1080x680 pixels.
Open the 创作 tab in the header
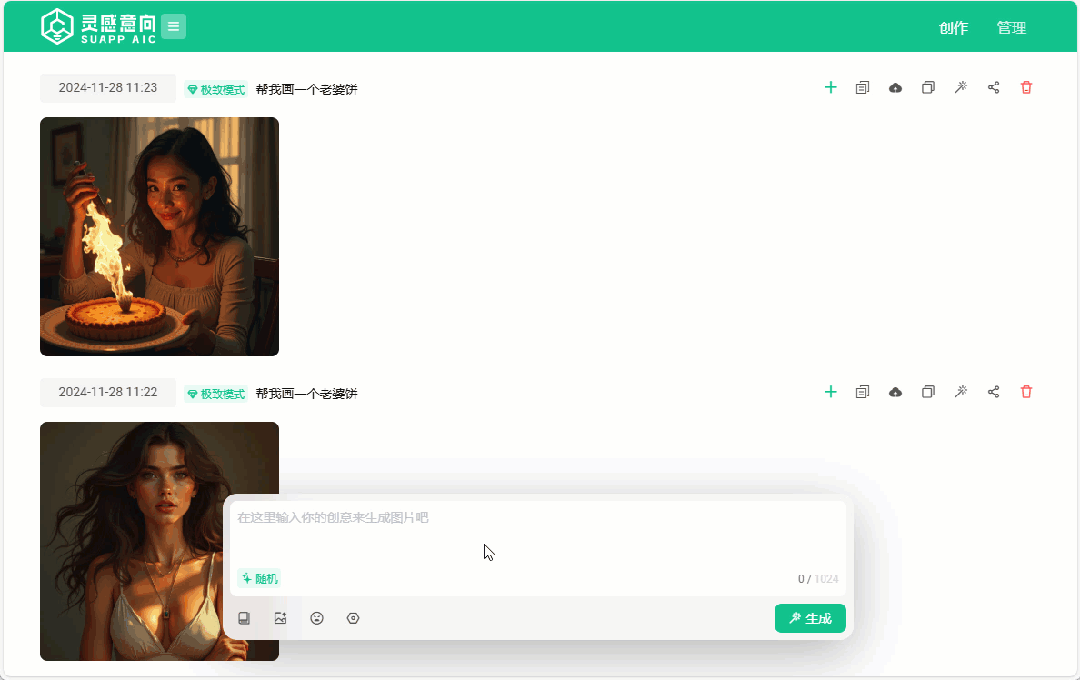coord(953,28)
